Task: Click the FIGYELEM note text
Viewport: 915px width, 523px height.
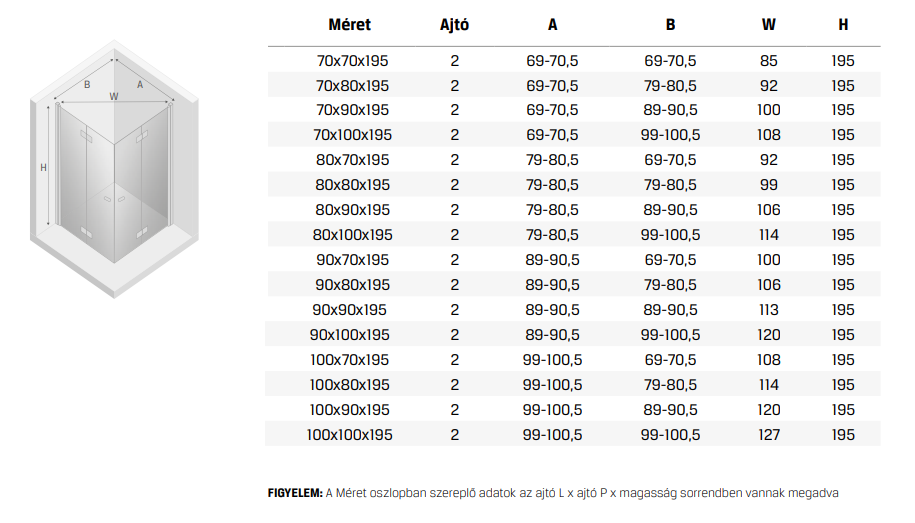Action: tap(553, 493)
